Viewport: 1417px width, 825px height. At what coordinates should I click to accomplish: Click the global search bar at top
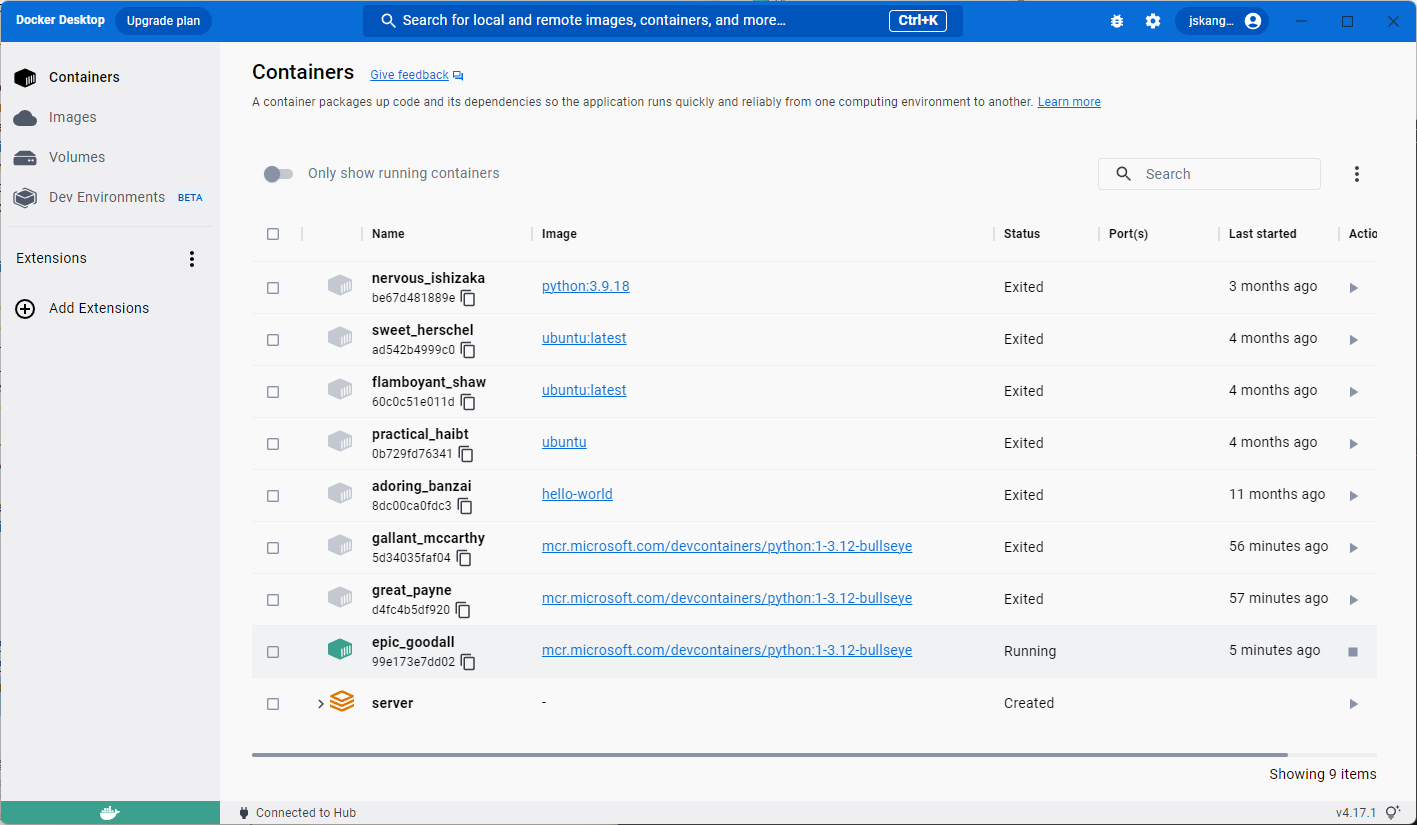[x=662, y=21]
